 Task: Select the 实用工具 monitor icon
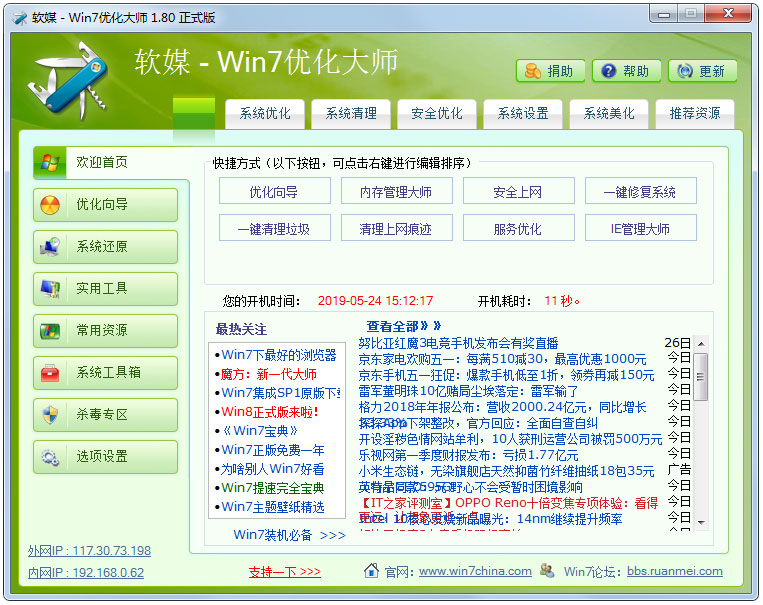point(50,289)
